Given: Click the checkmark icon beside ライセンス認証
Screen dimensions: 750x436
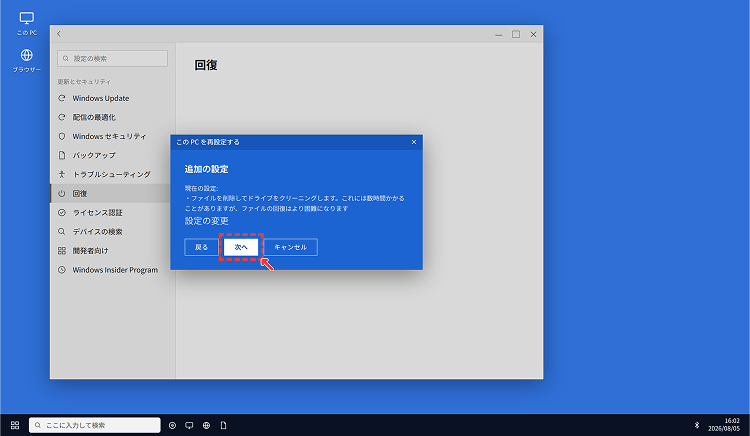Looking at the screenshot, I should click(62, 213).
